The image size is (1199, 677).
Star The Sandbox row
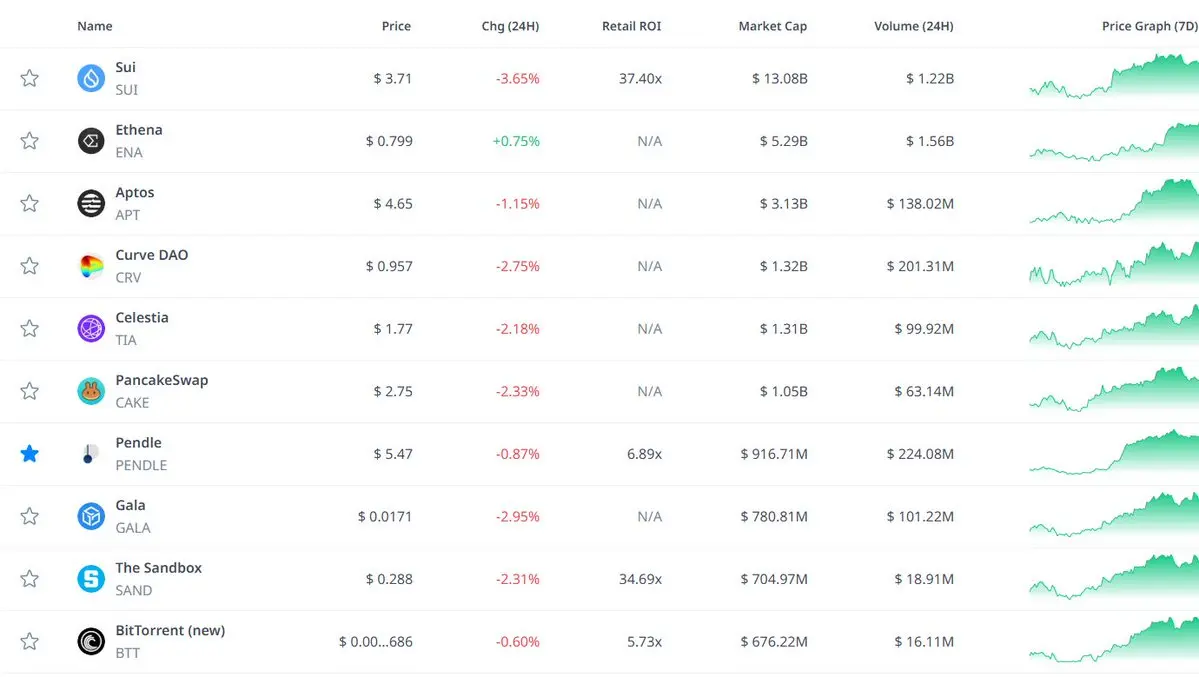(x=29, y=579)
